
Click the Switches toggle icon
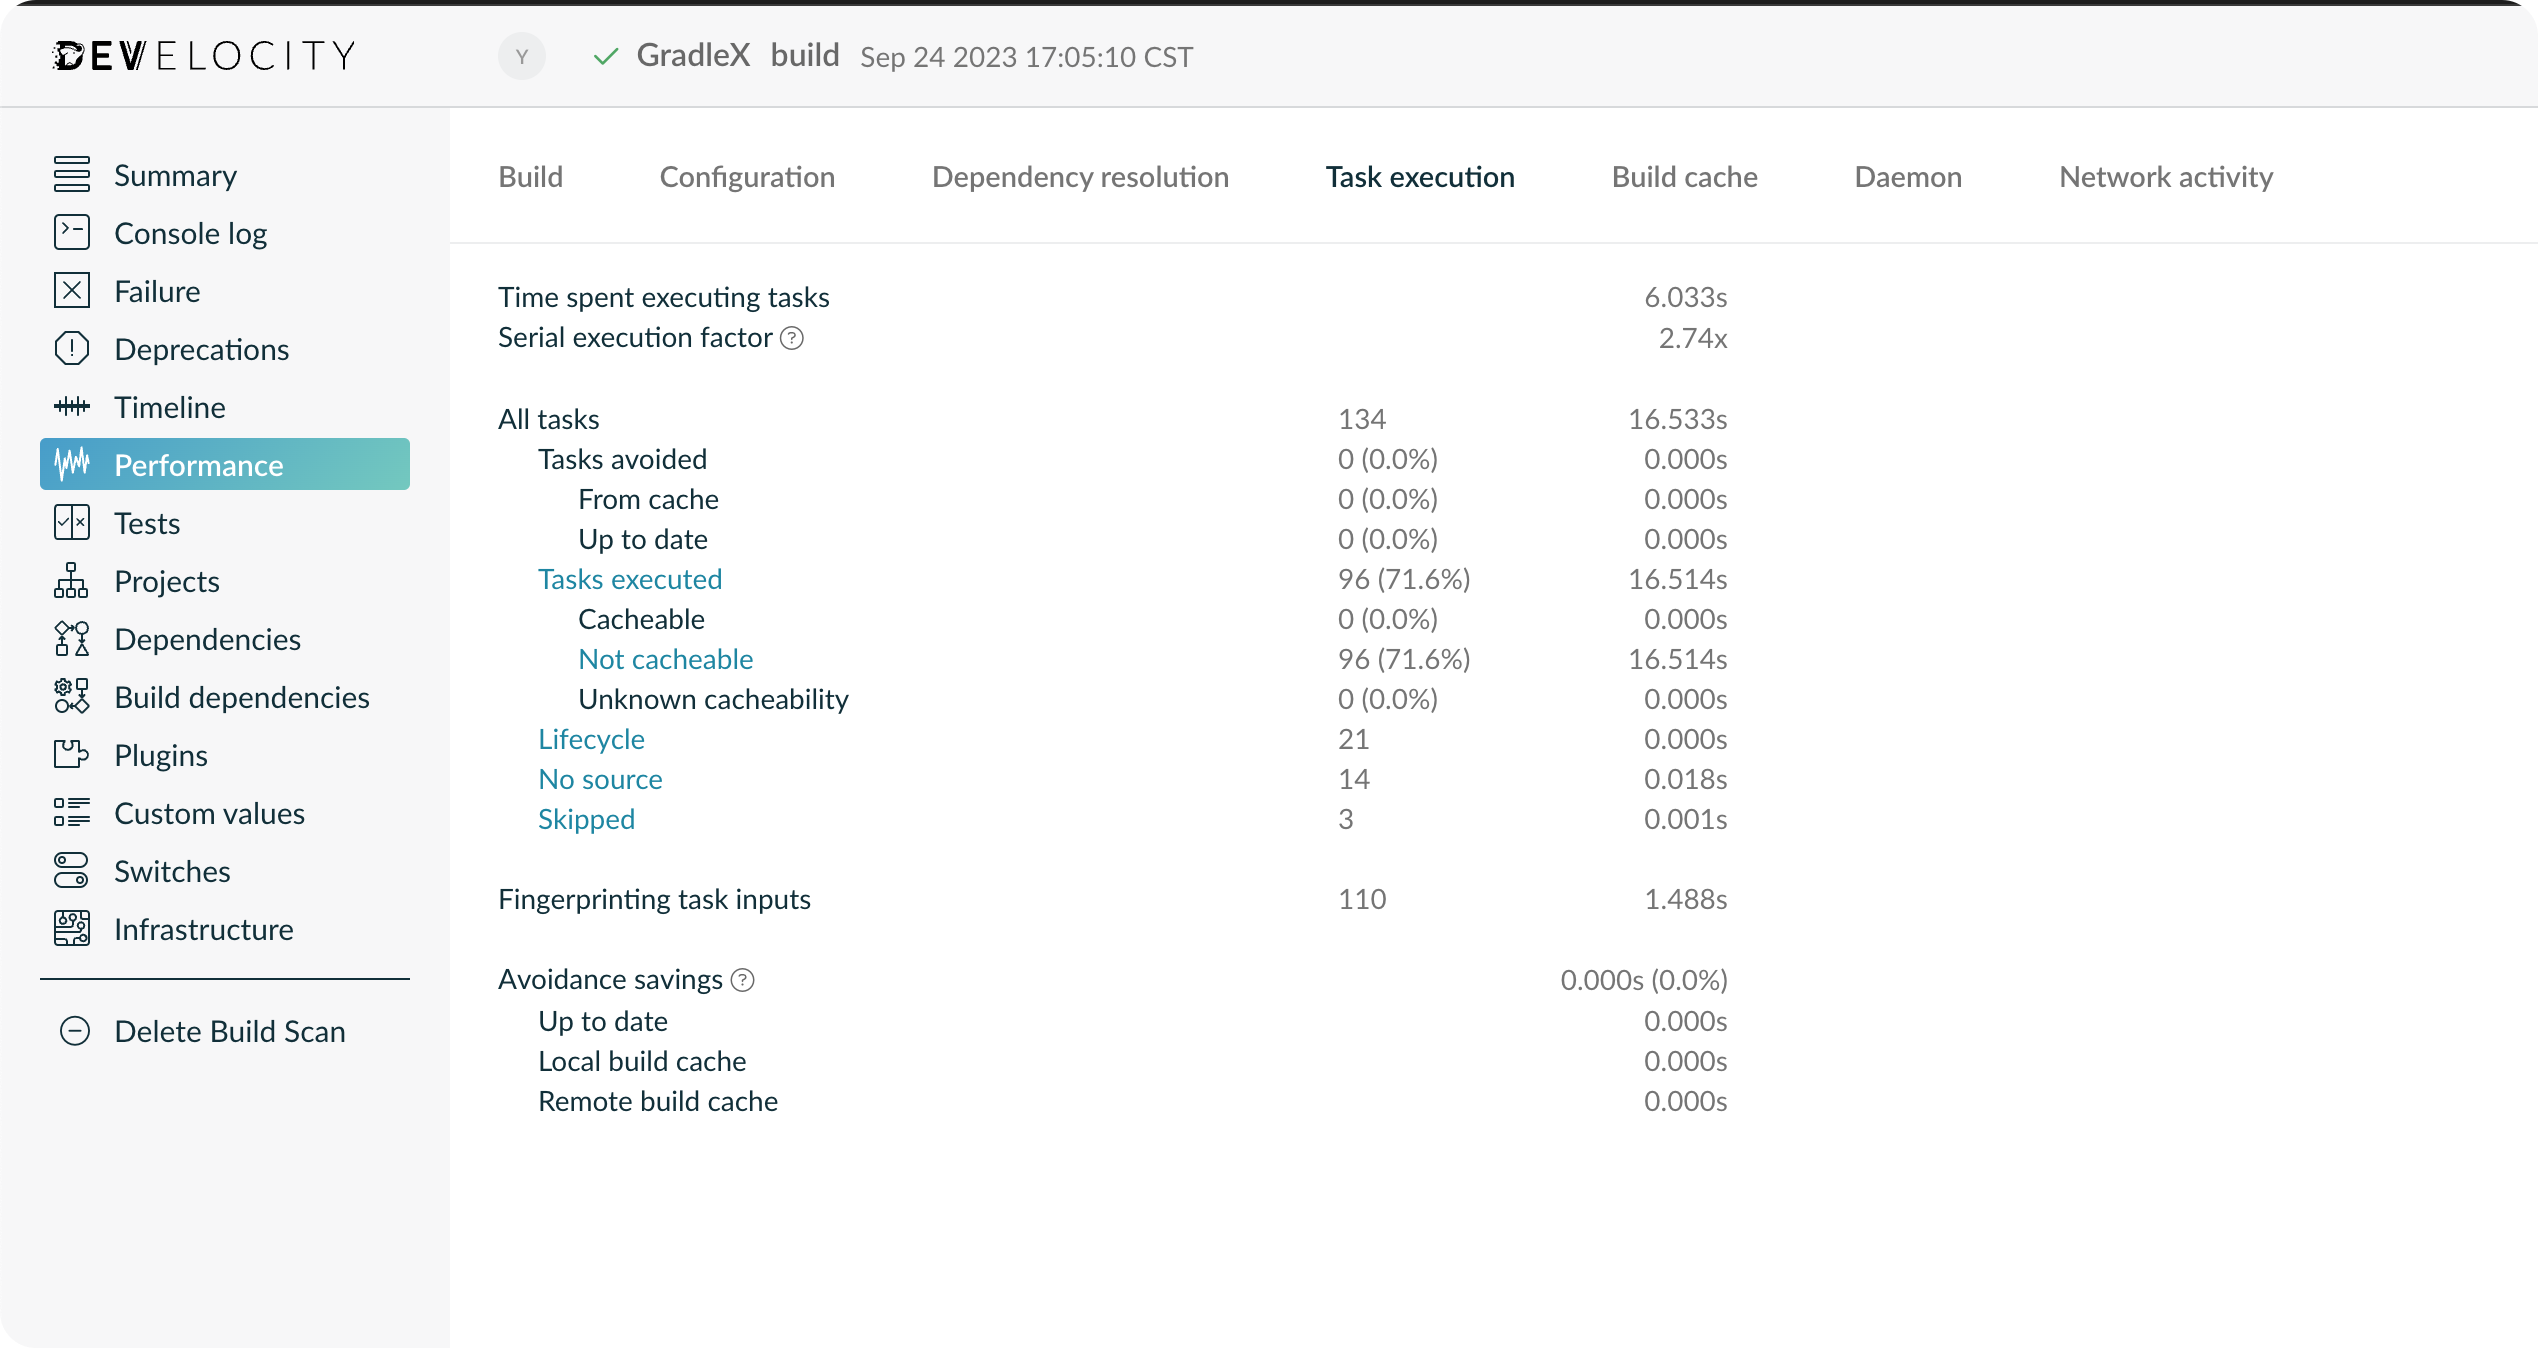coord(72,871)
